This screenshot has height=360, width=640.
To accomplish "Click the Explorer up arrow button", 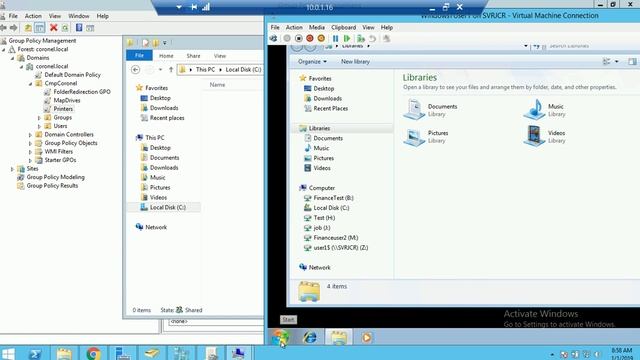I will pyautogui.click(x=171, y=70).
